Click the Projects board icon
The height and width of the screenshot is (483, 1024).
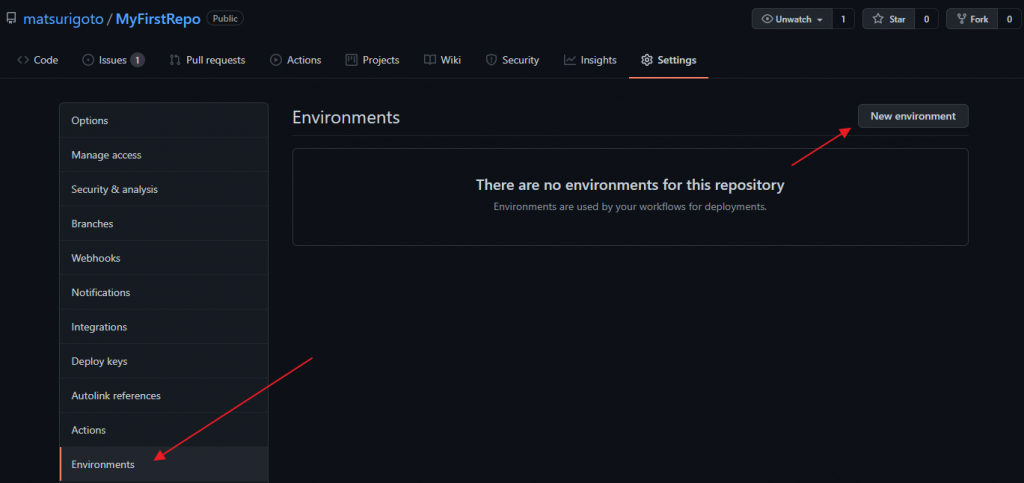pyautogui.click(x=351, y=60)
